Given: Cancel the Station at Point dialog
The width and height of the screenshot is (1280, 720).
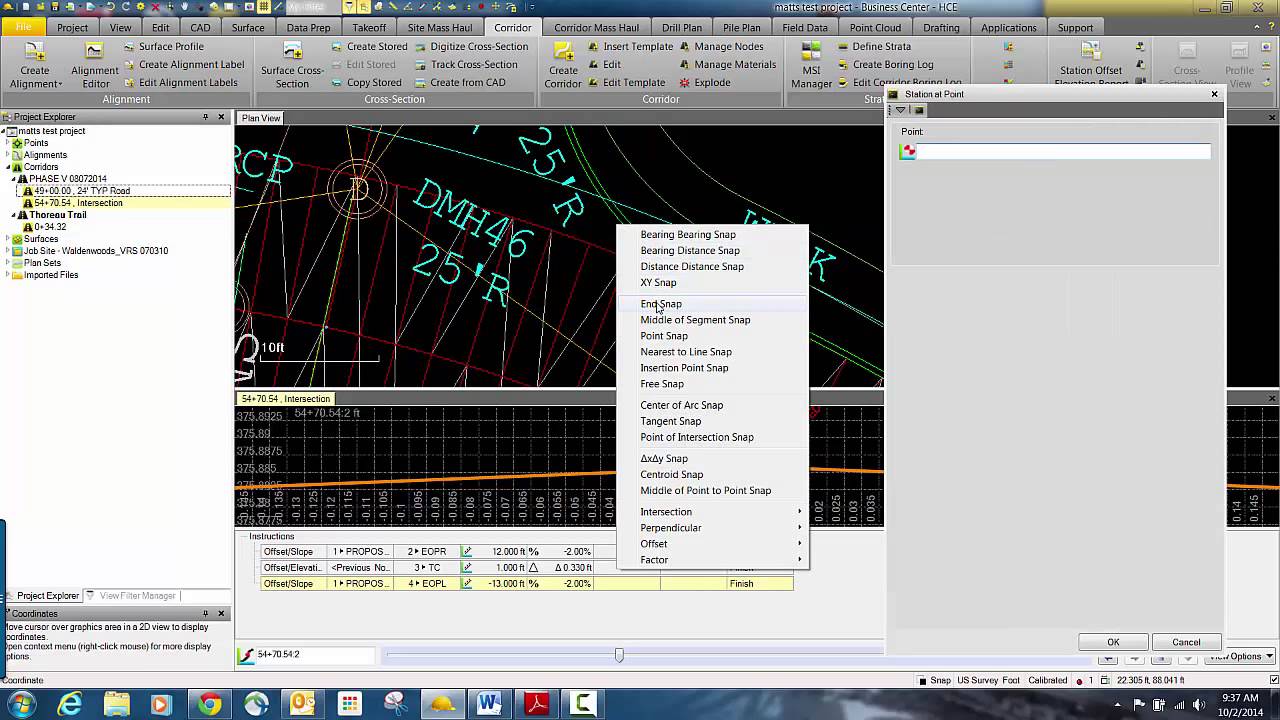Looking at the screenshot, I should coord(1186,642).
